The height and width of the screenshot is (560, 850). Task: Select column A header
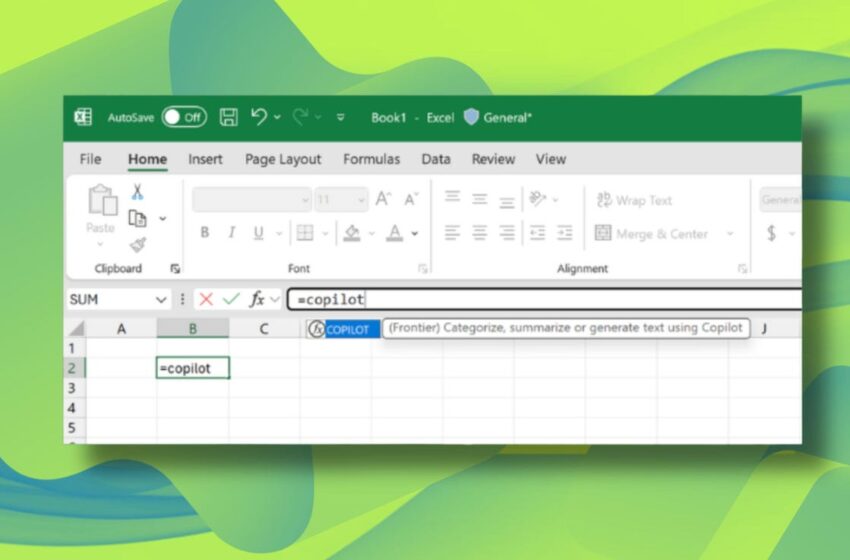121,329
